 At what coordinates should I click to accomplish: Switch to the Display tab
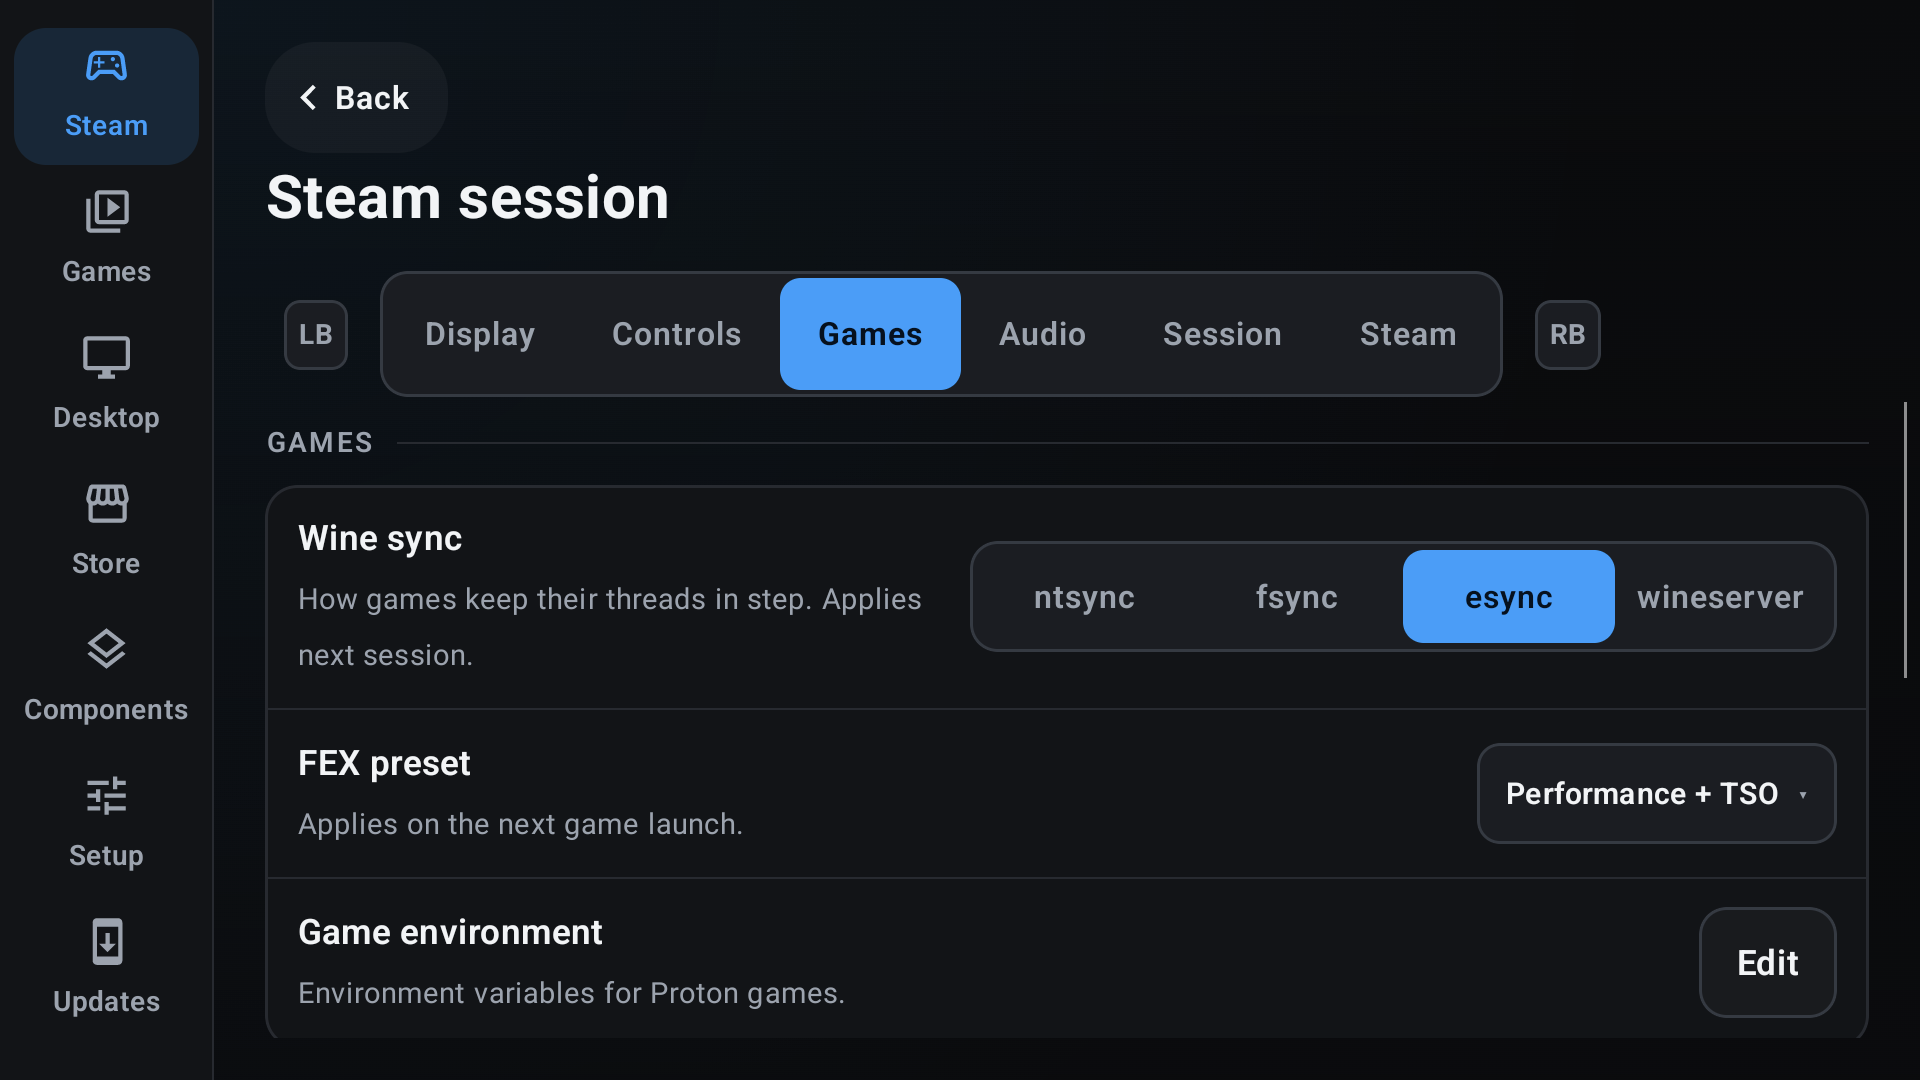(480, 334)
